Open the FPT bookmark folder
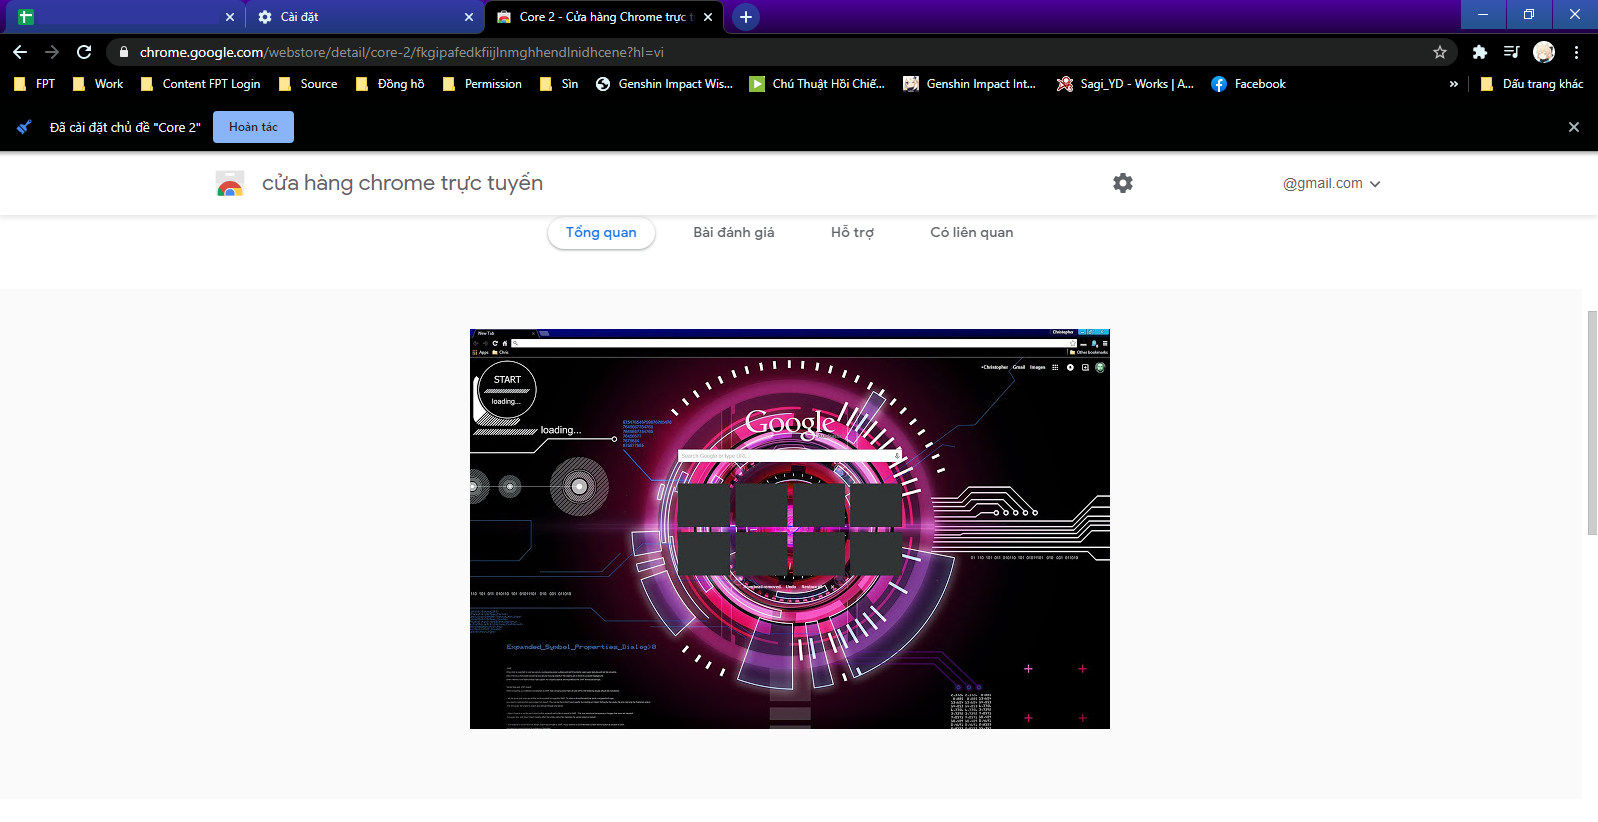This screenshot has width=1598, height=822. [x=34, y=84]
